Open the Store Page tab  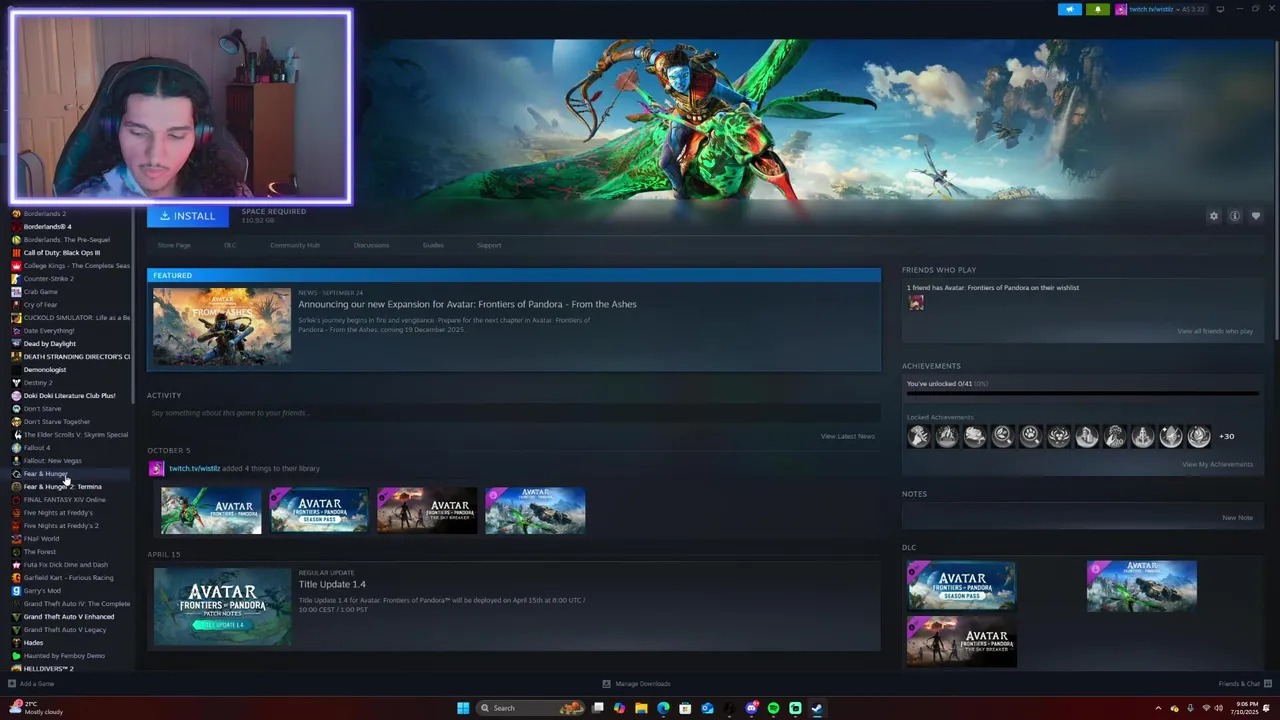tap(174, 245)
